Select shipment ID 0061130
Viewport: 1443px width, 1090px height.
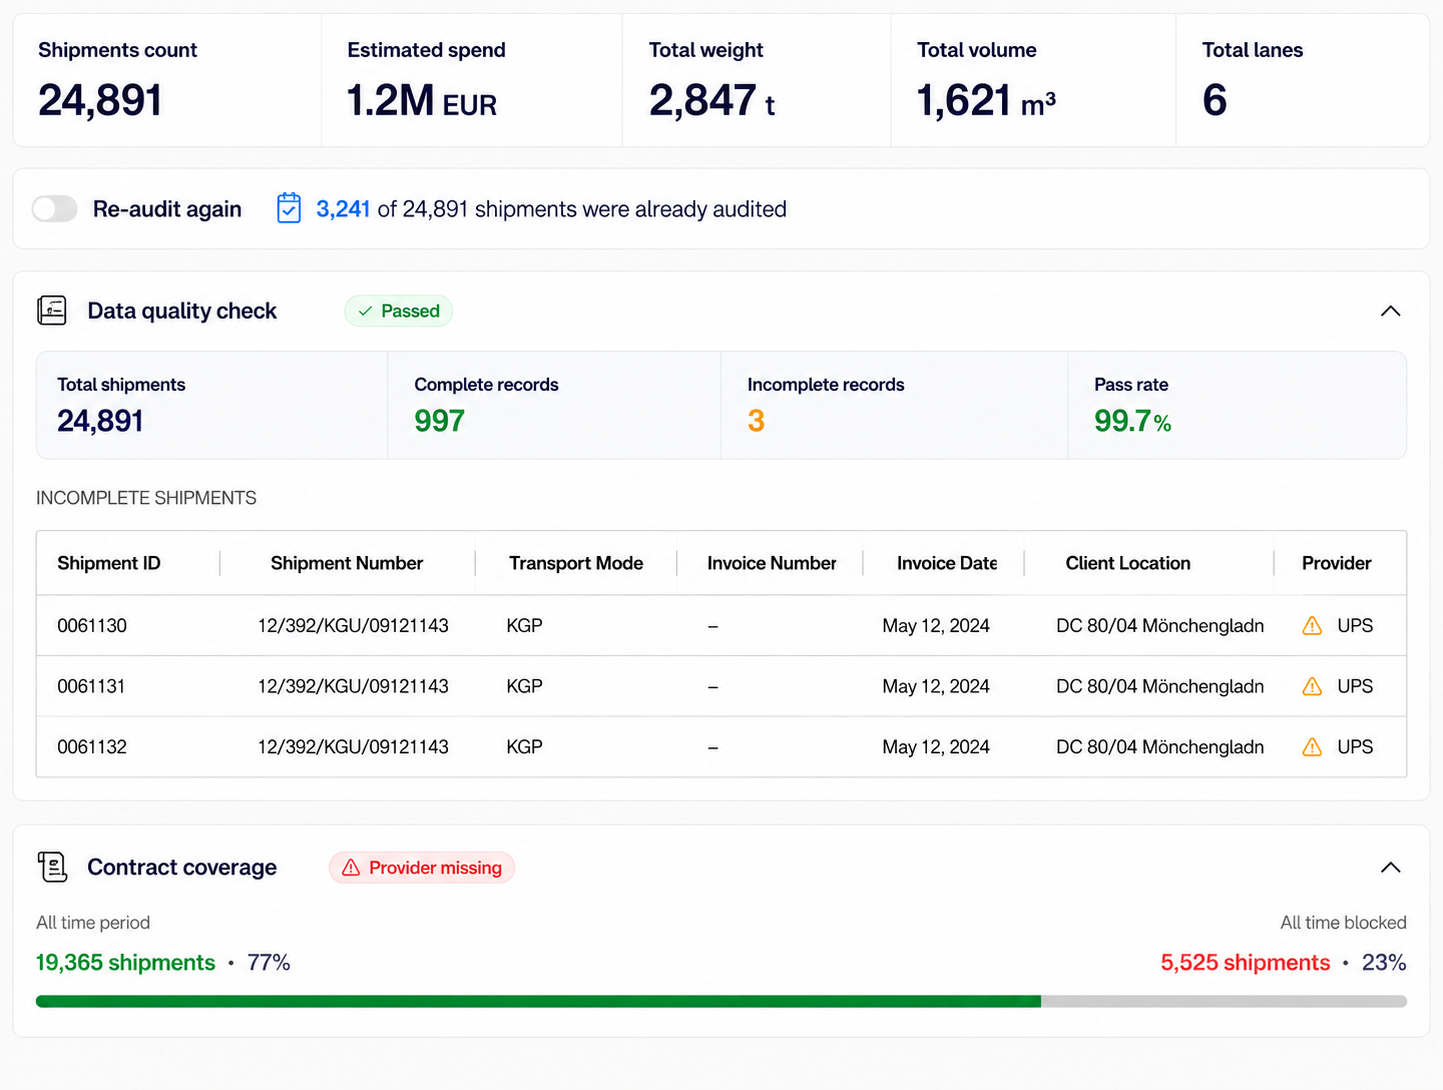click(x=92, y=626)
